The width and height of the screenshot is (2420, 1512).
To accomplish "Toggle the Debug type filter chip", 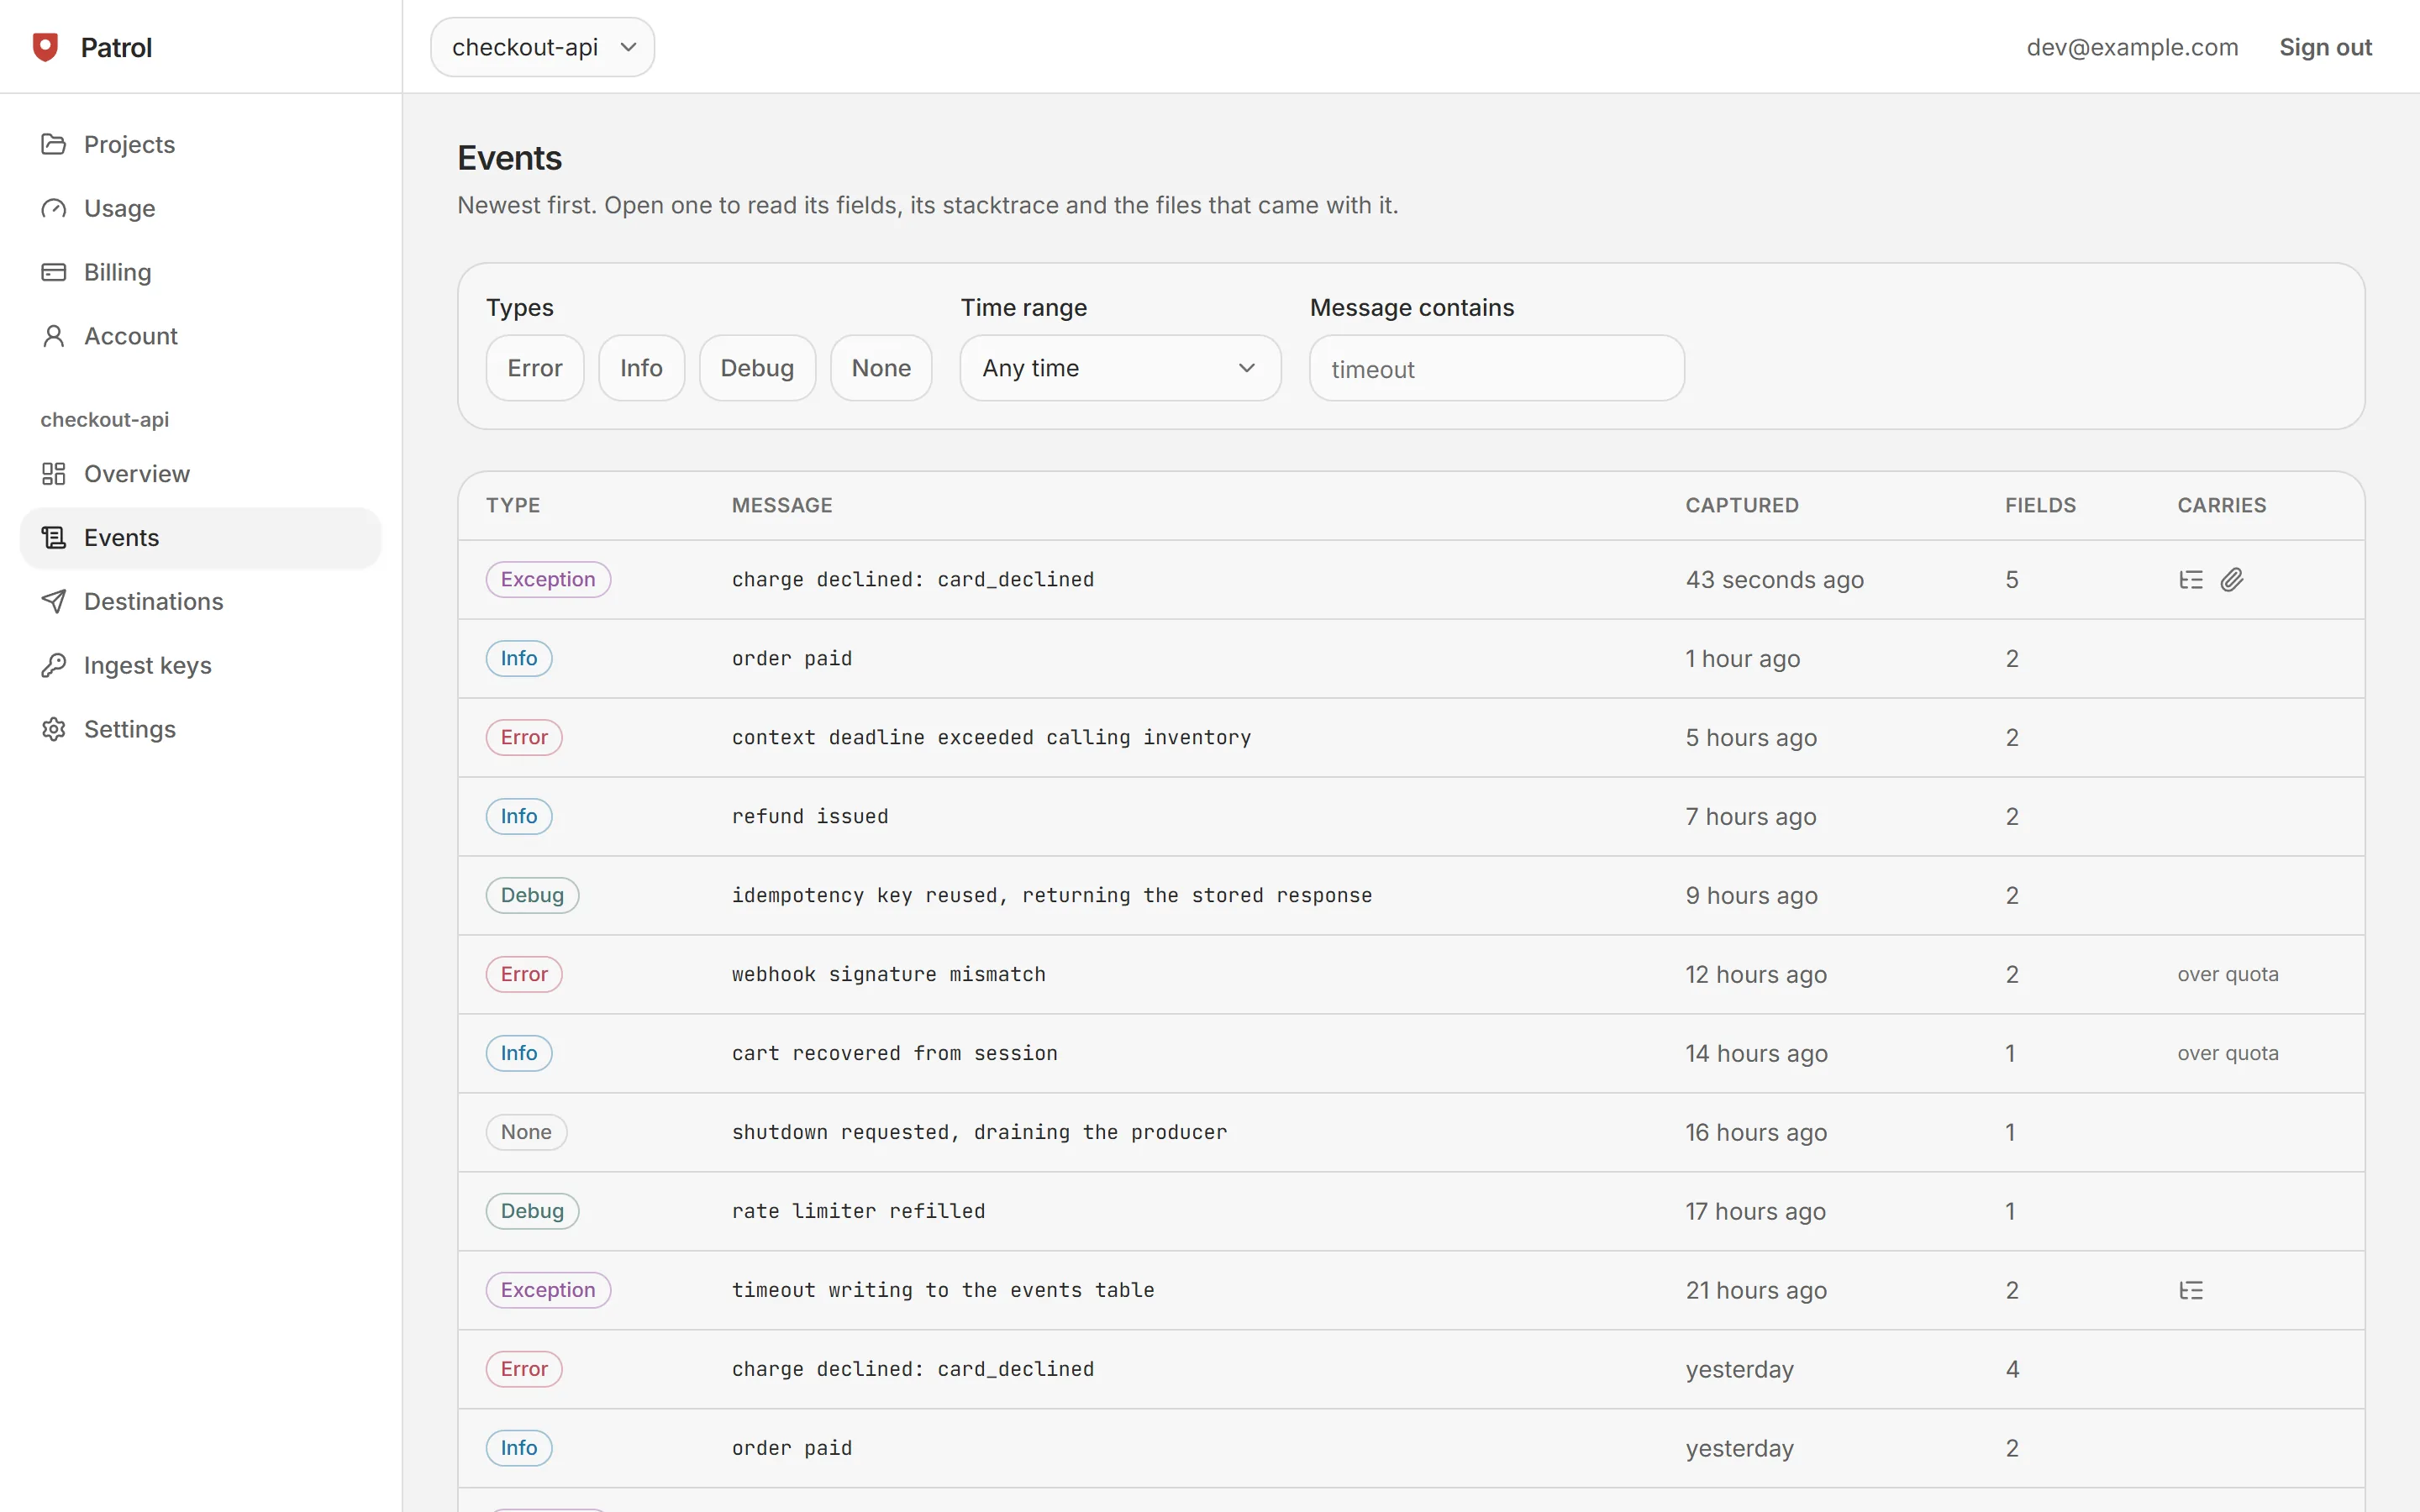I will (757, 368).
